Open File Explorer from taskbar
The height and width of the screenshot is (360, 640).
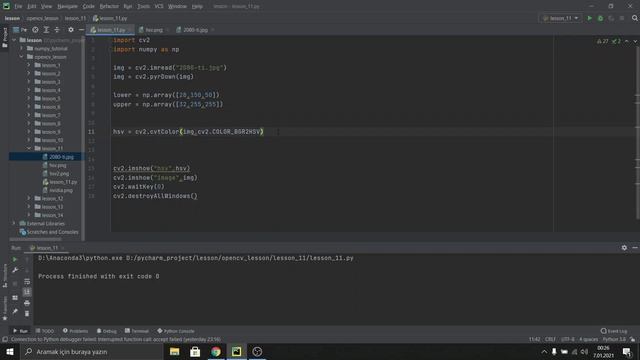coord(175,351)
